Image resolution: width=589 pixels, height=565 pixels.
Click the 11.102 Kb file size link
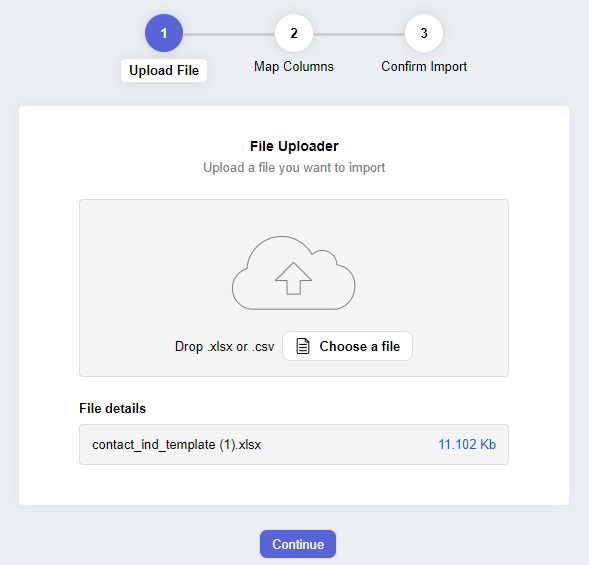click(467, 444)
